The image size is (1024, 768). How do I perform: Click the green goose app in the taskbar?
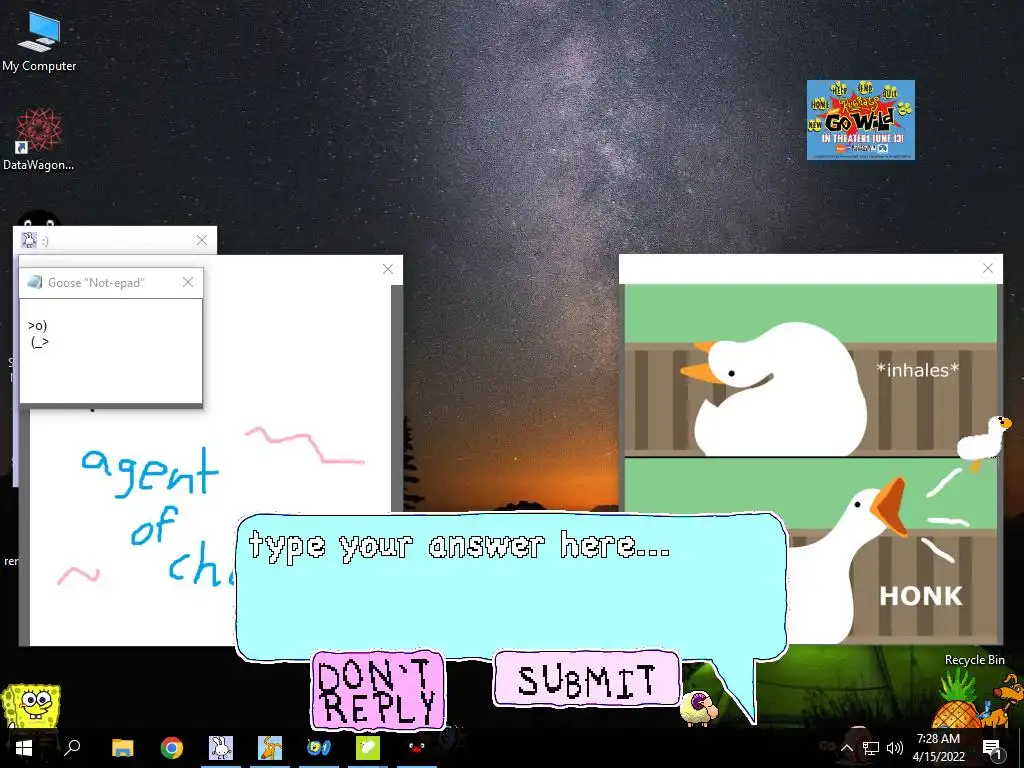tap(368, 748)
